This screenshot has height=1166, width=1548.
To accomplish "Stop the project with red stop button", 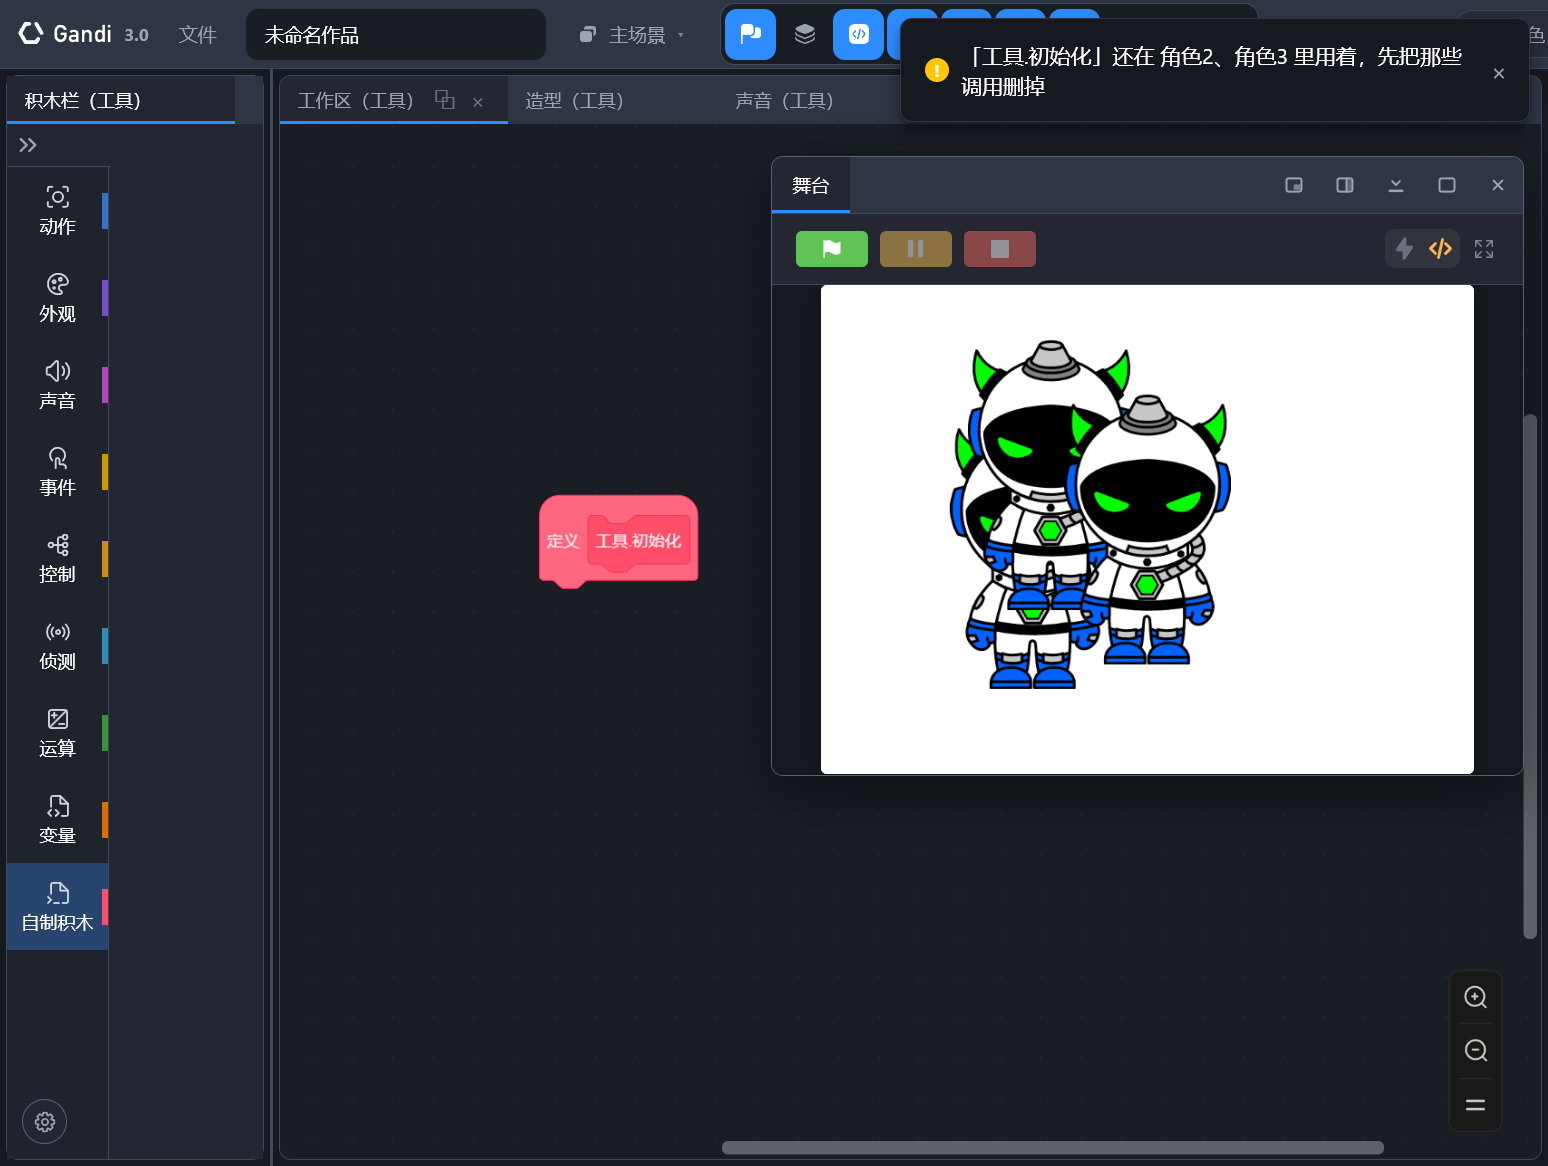I will 1000,249.
